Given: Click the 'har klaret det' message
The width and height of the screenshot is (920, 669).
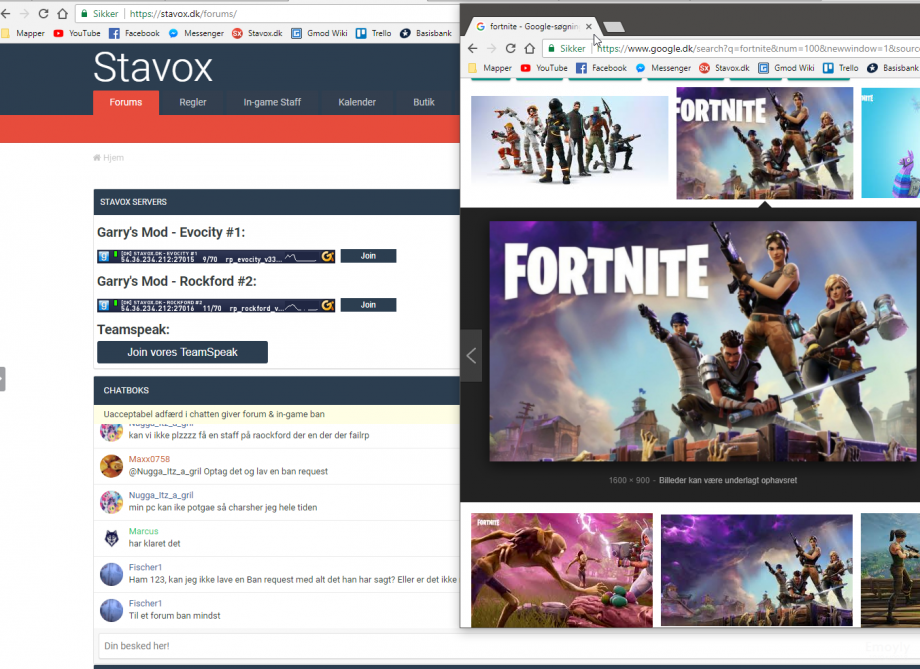Looking at the screenshot, I should 154,544.
